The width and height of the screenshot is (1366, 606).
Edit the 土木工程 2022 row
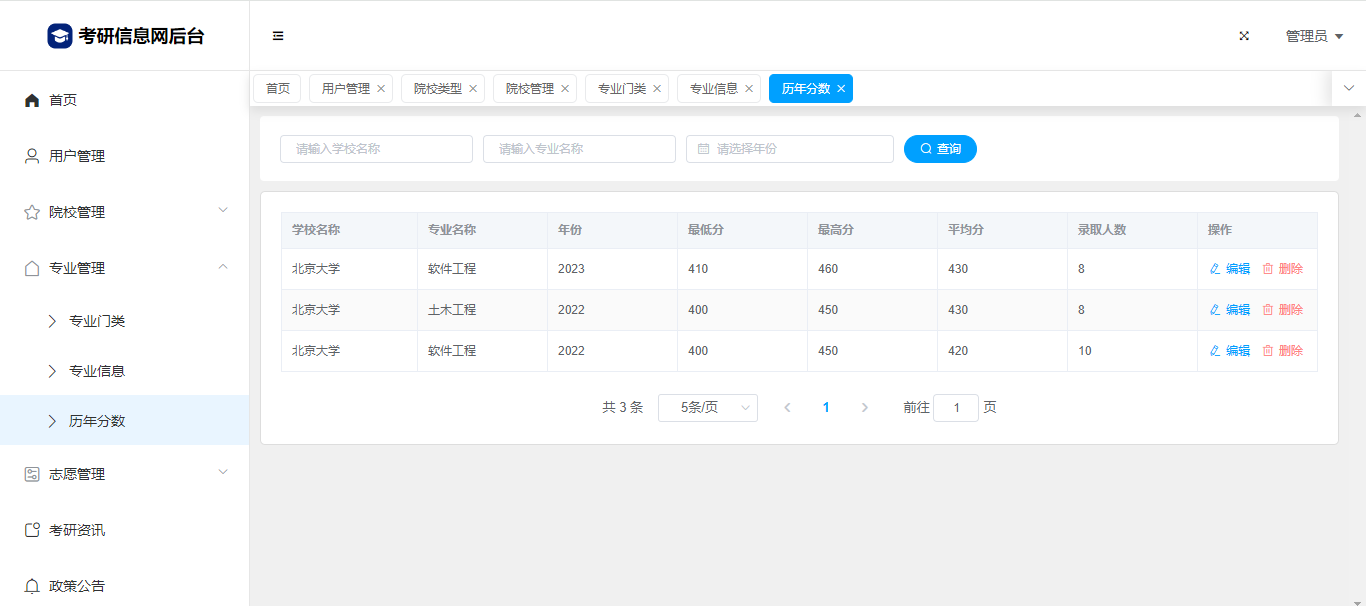tap(1230, 310)
